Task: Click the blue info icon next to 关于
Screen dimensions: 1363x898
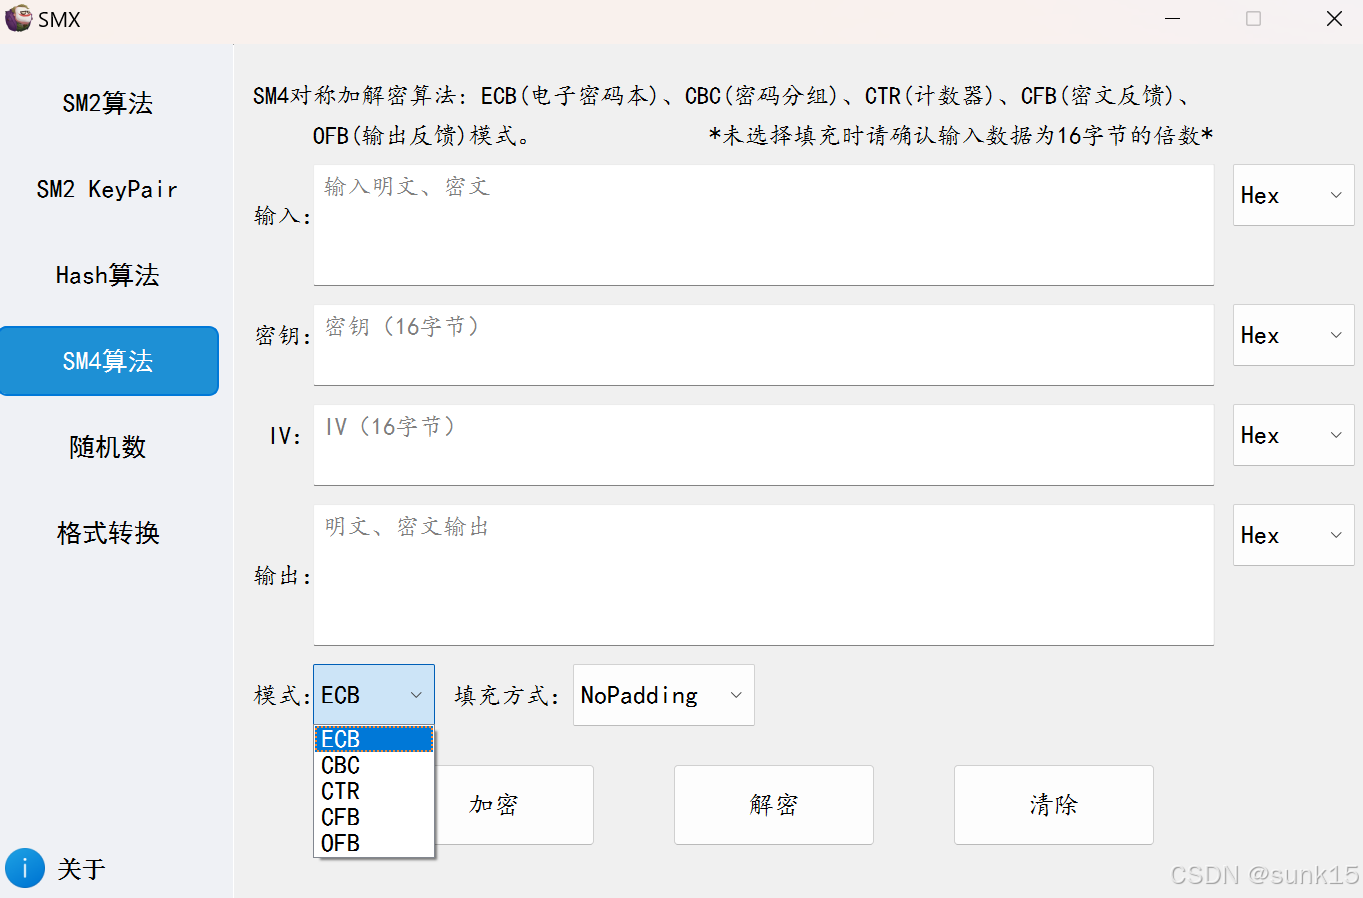Action: tap(24, 868)
